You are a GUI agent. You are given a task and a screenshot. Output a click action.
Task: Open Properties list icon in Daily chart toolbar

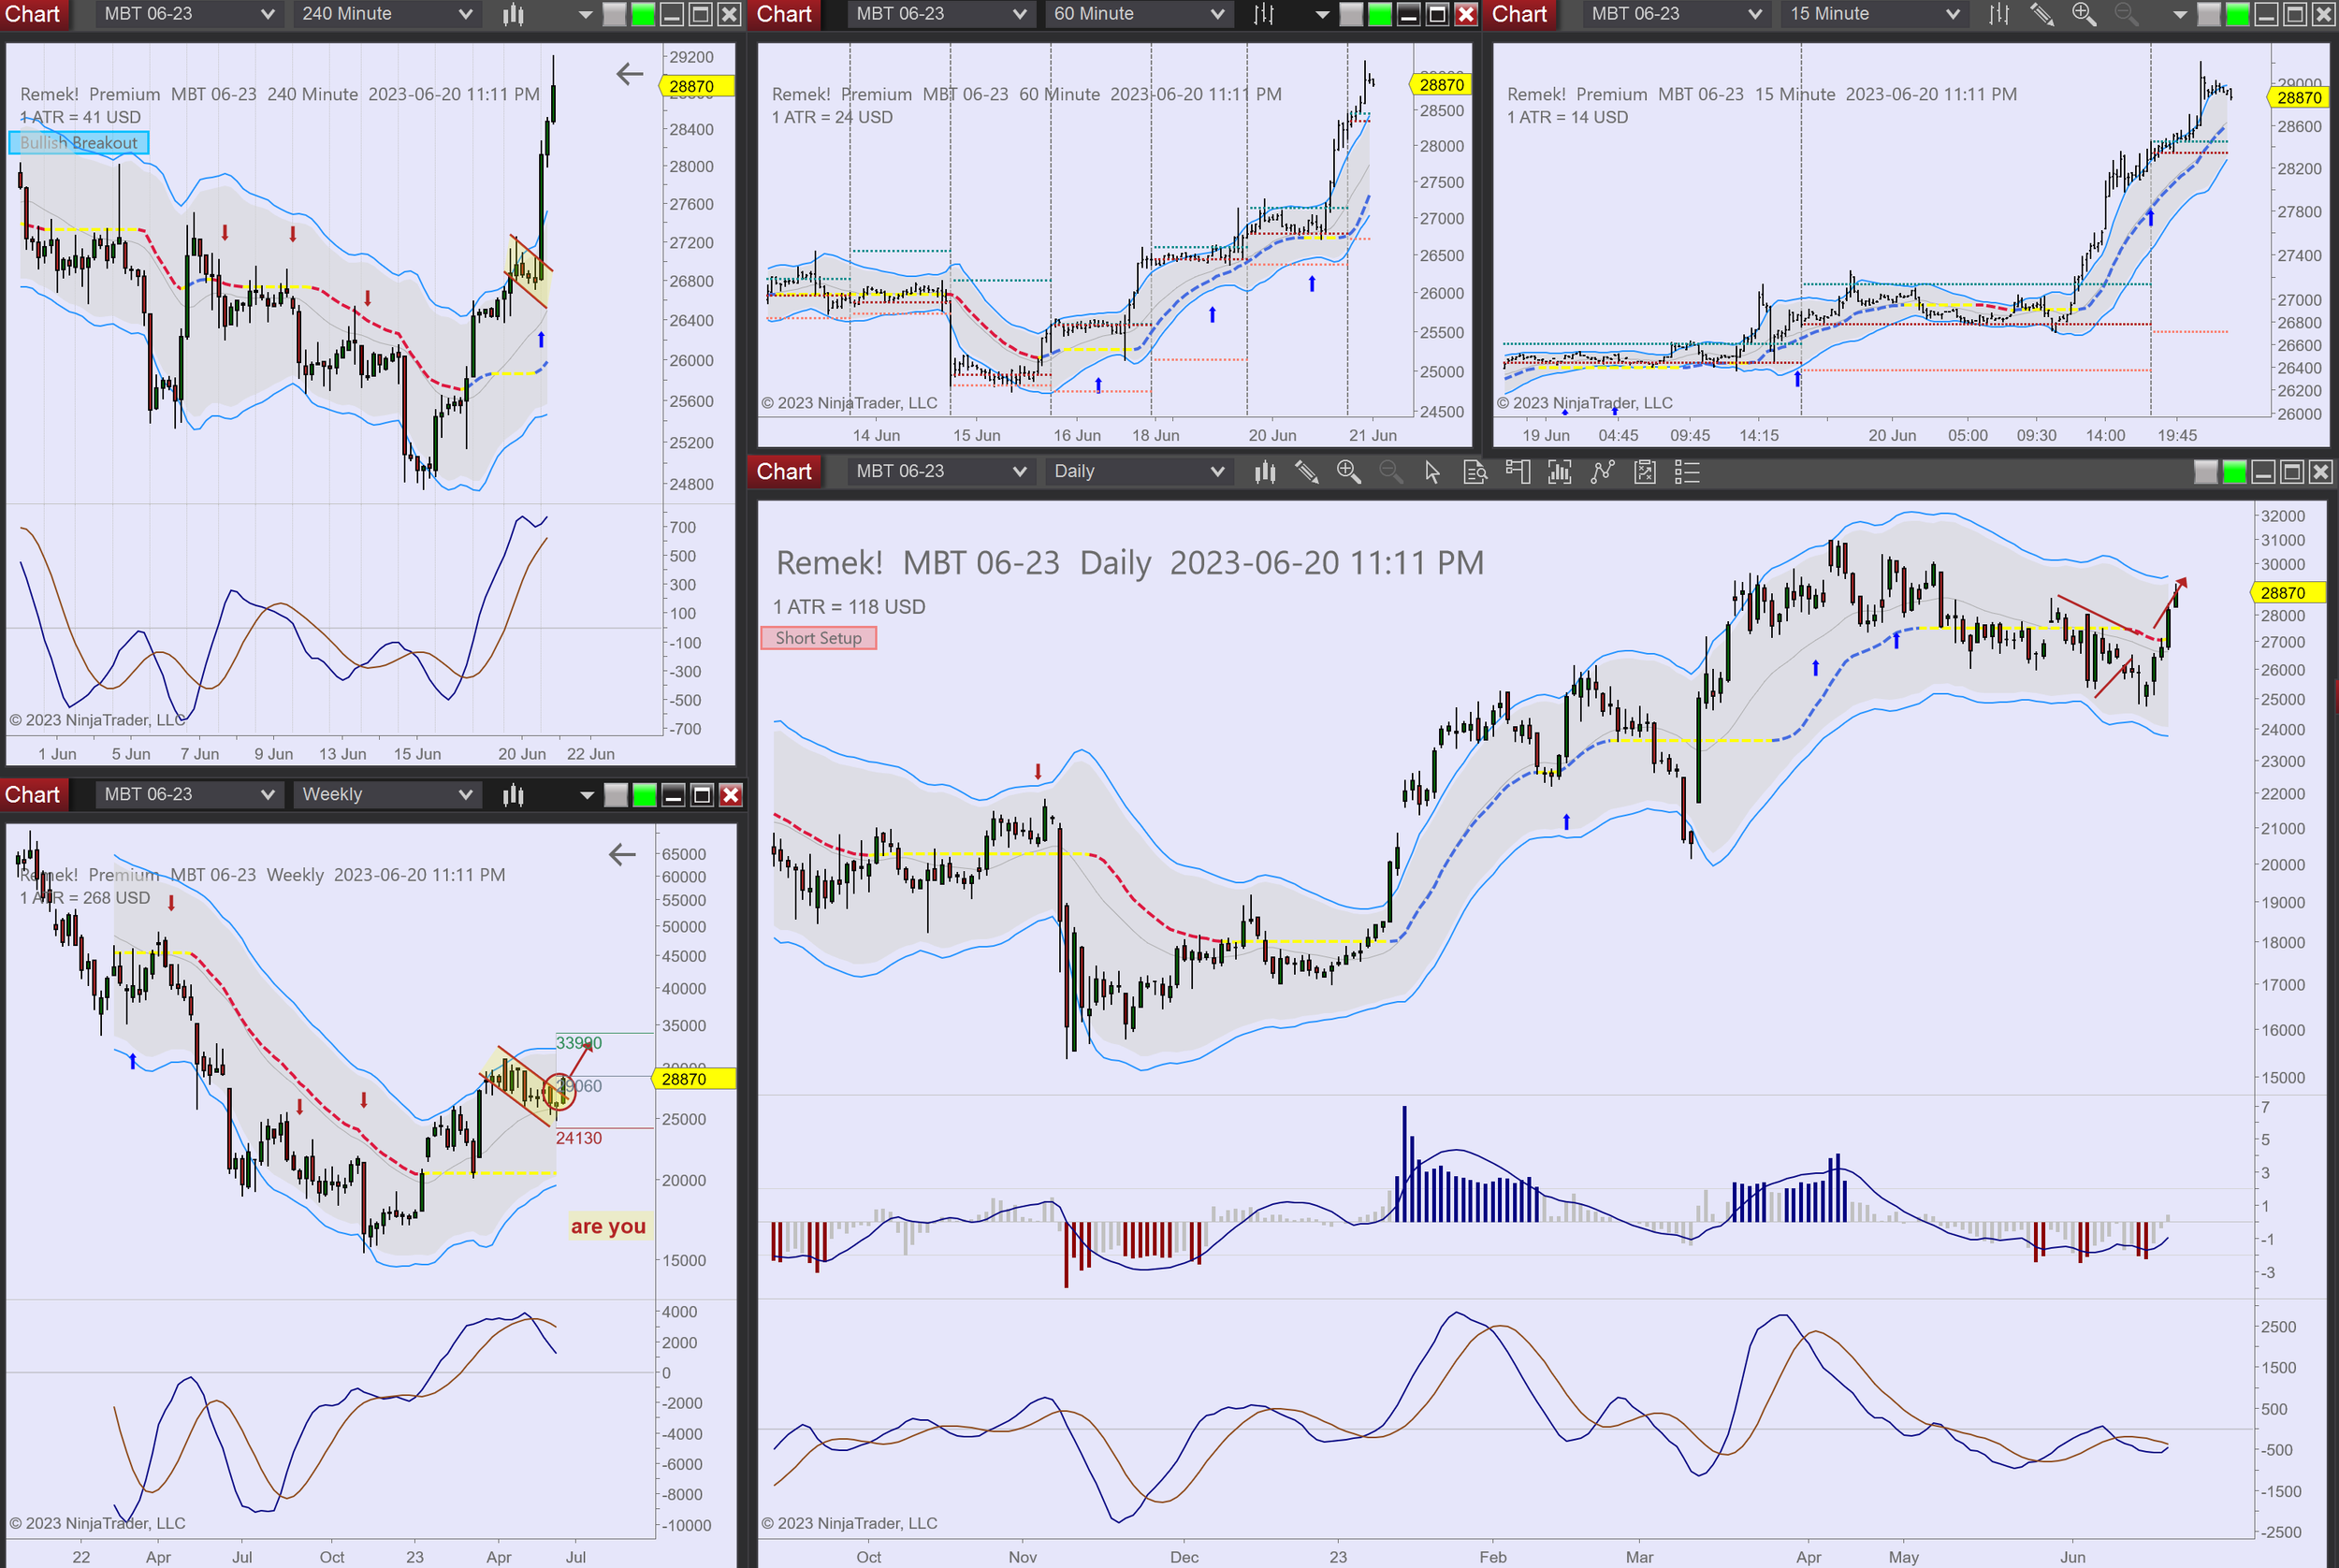click(1687, 472)
